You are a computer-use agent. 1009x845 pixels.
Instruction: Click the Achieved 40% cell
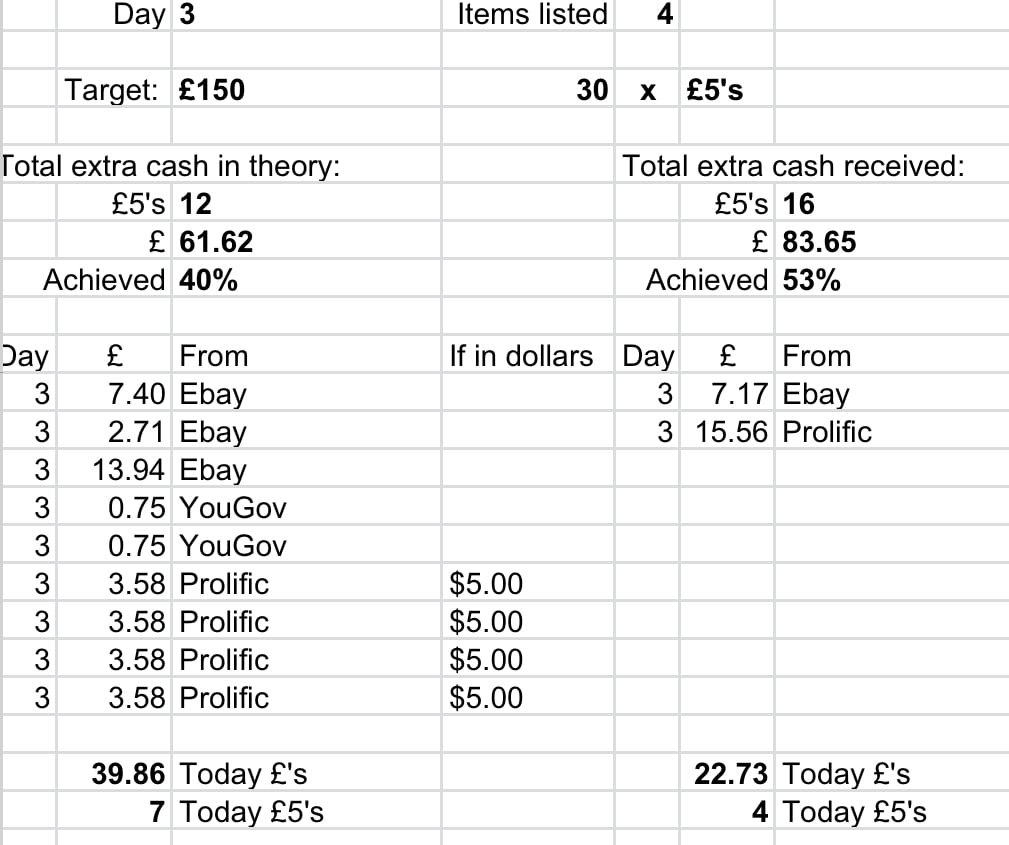(x=209, y=280)
